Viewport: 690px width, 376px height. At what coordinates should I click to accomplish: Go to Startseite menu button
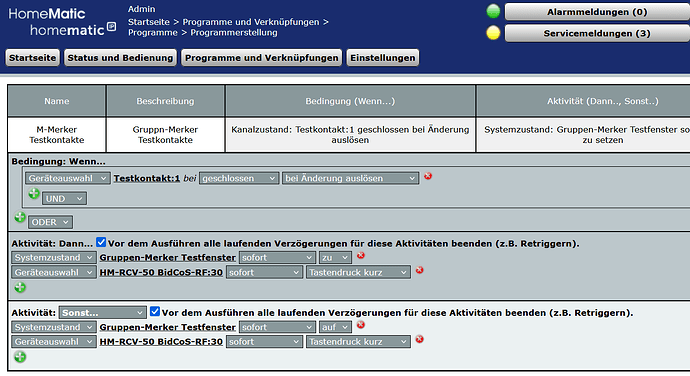[33, 58]
